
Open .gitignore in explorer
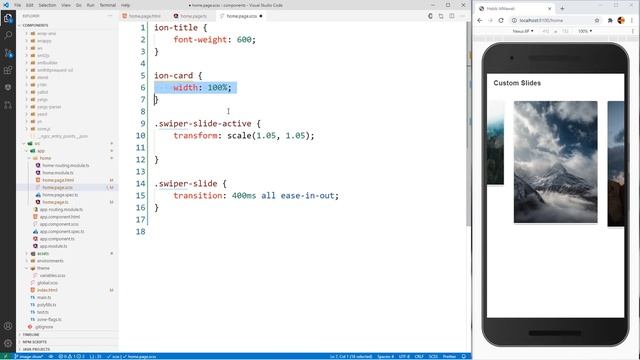tap(44, 327)
